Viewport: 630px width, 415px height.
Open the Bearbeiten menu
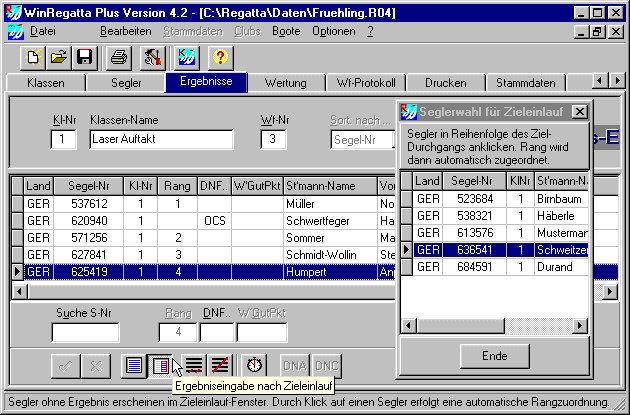(x=125, y=31)
